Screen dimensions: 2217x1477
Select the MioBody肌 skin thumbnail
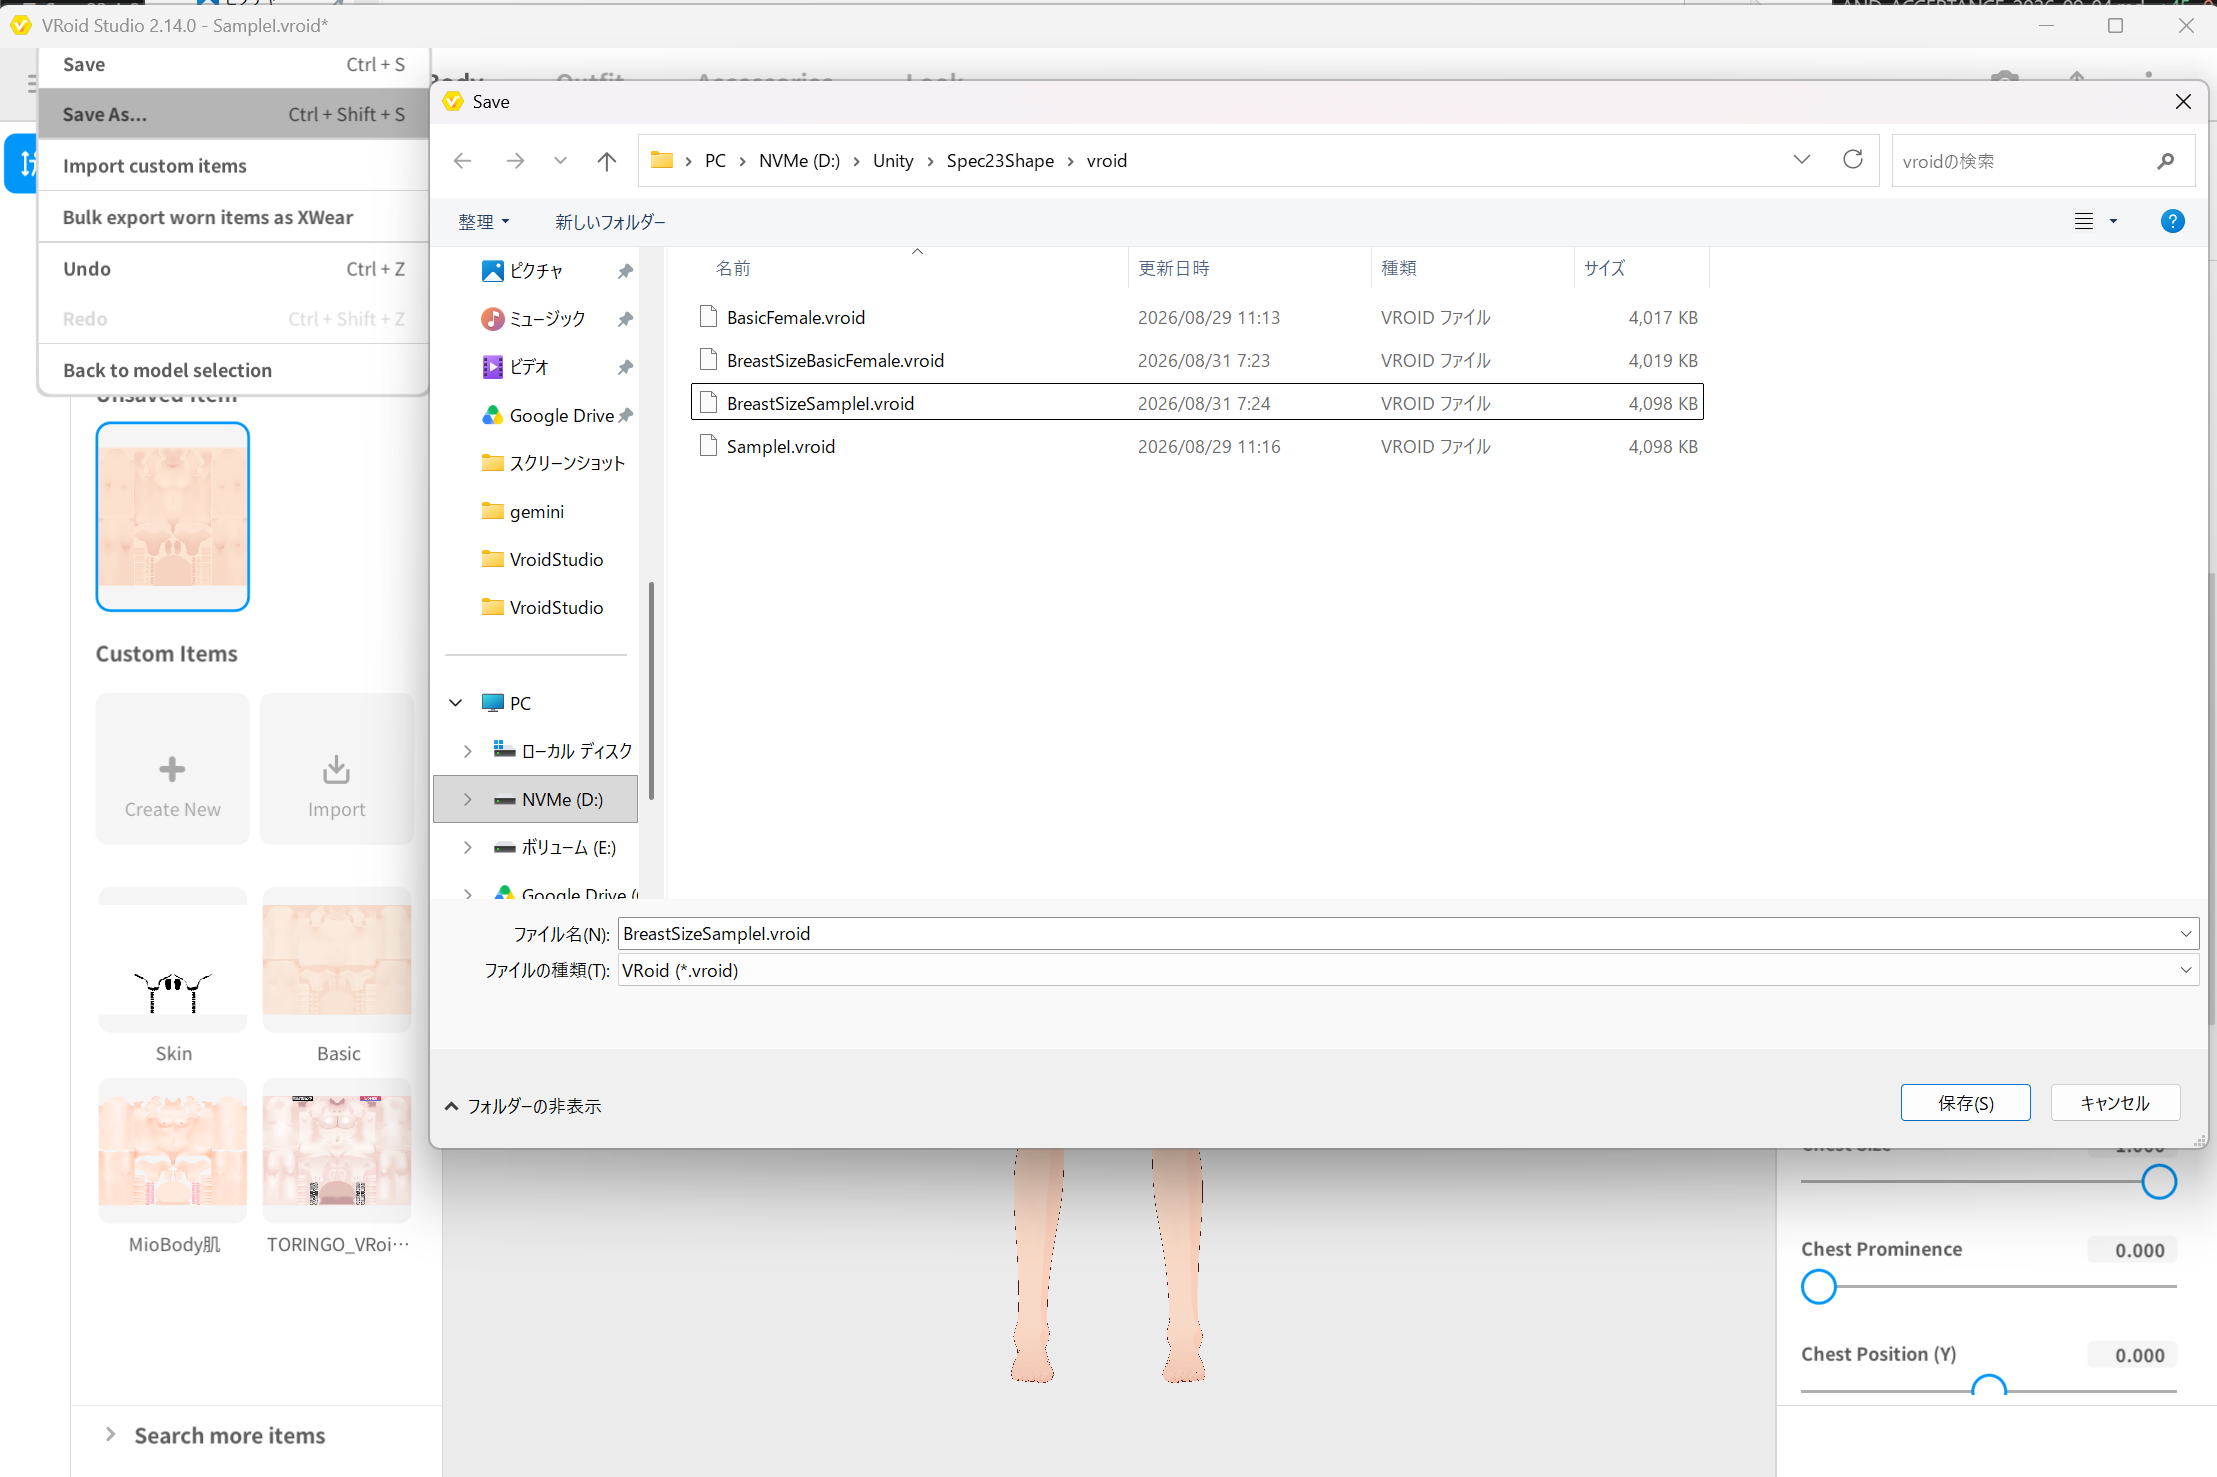[x=173, y=1150]
